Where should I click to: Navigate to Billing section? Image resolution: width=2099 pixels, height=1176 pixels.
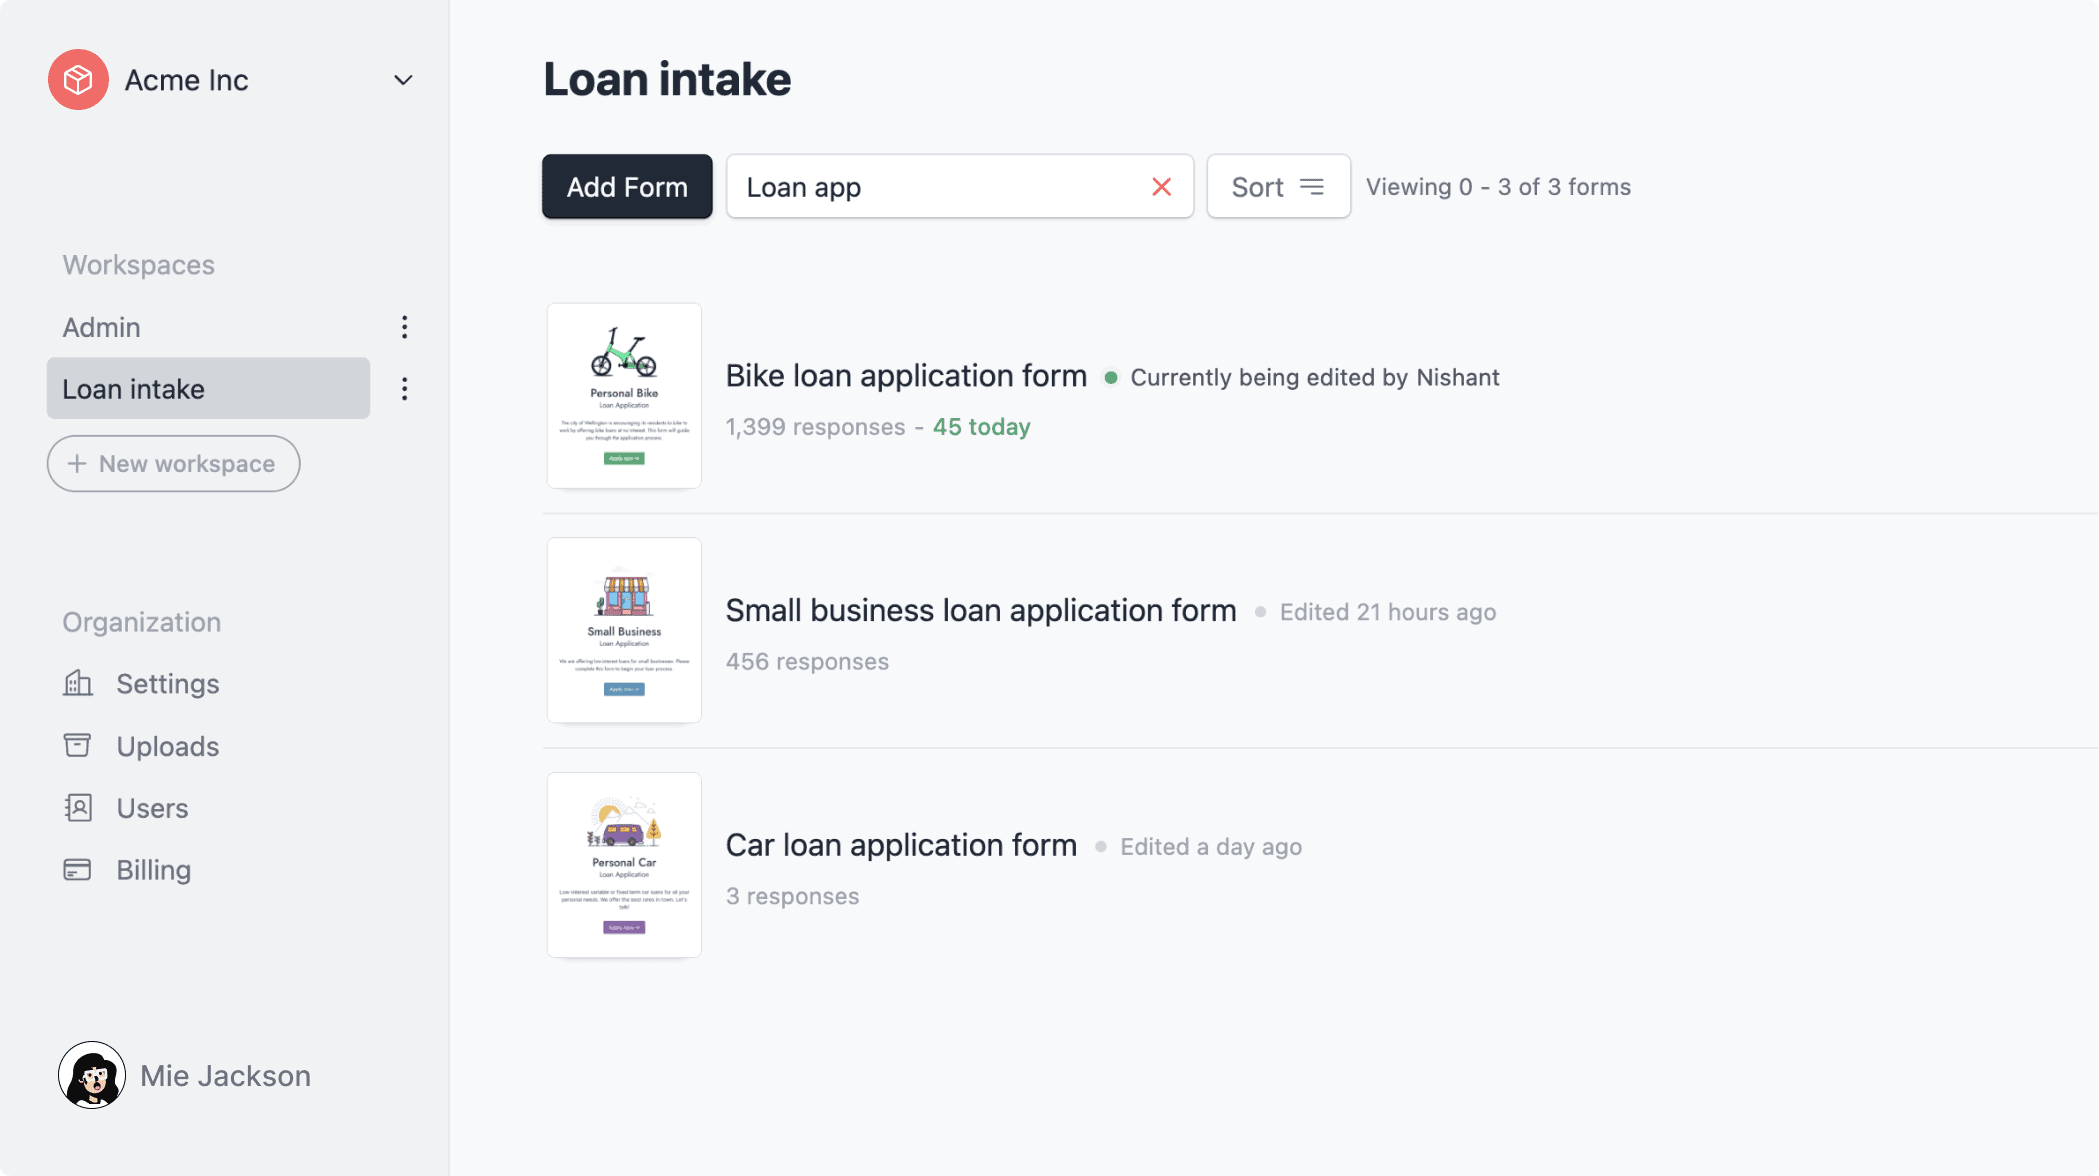point(153,869)
